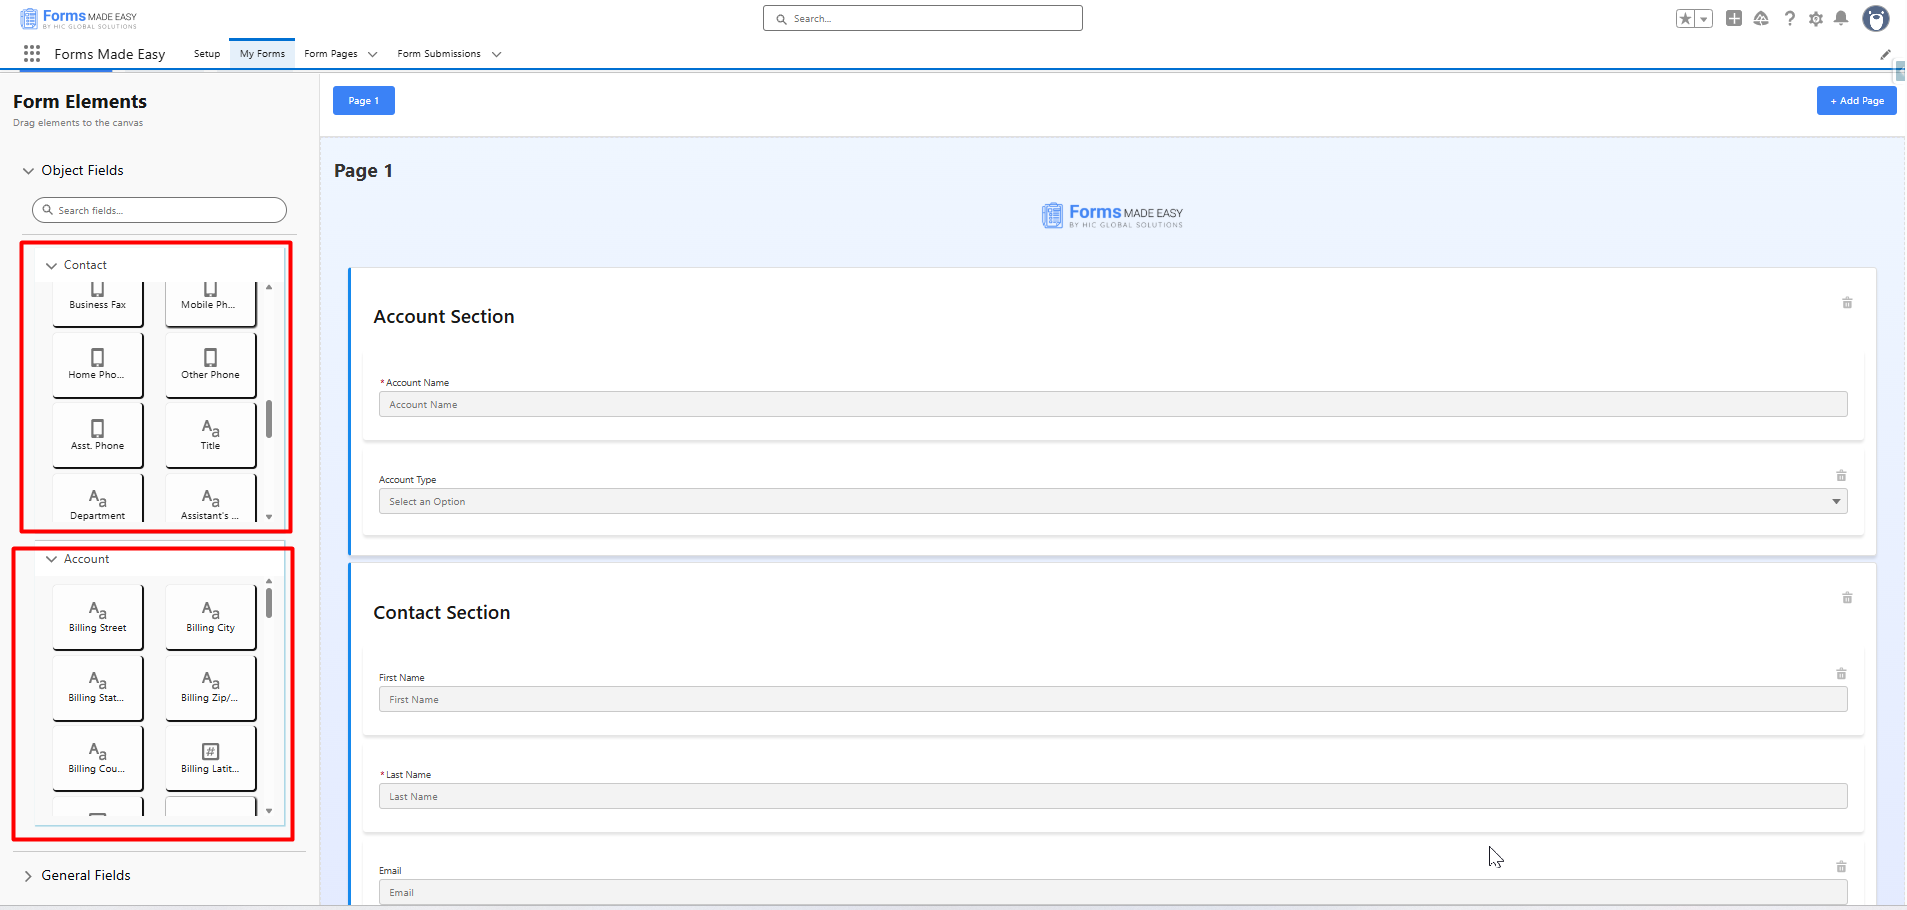Viewport: 1907px width, 910px height.
Task: Select the Asst. Phone field tile
Action: [x=98, y=435]
